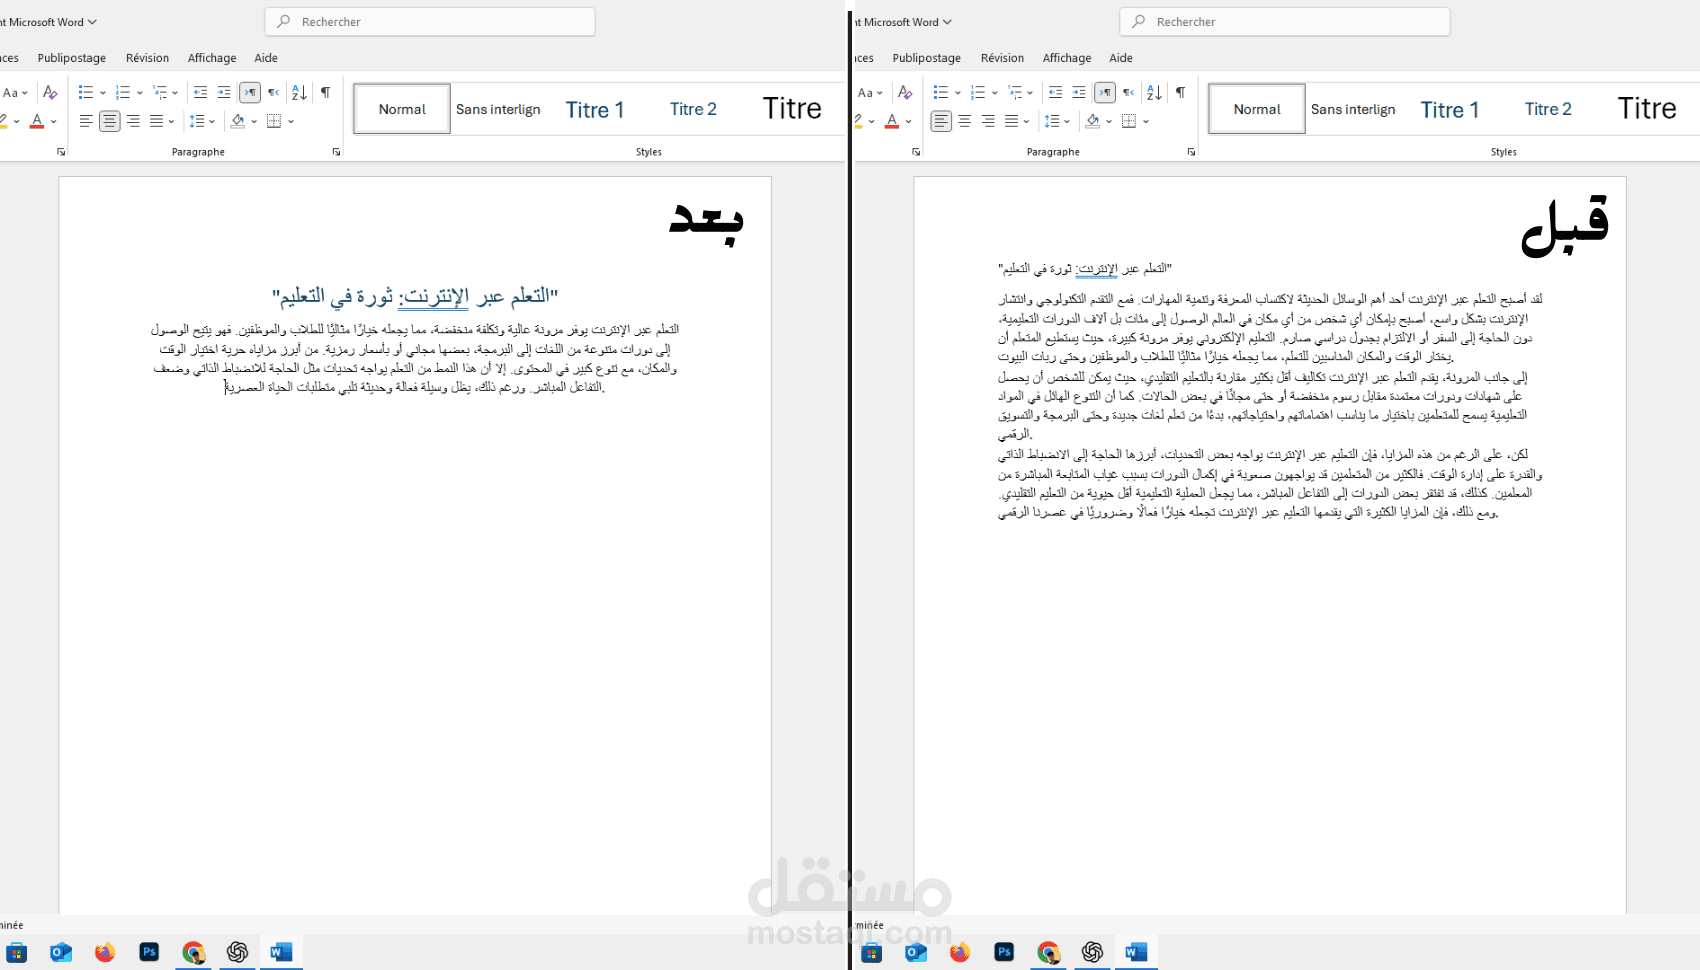Click numbered list icon in right Word window
This screenshot has width=1700, height=970.
pos(978,92)
